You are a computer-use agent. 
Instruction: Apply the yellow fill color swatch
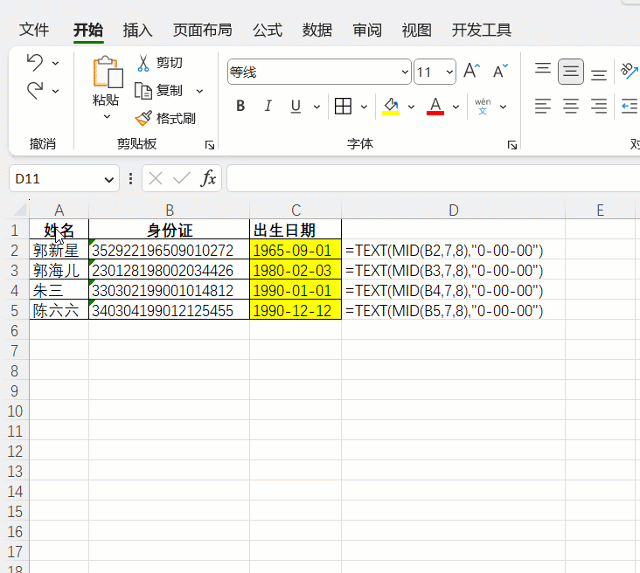[391, 107]
